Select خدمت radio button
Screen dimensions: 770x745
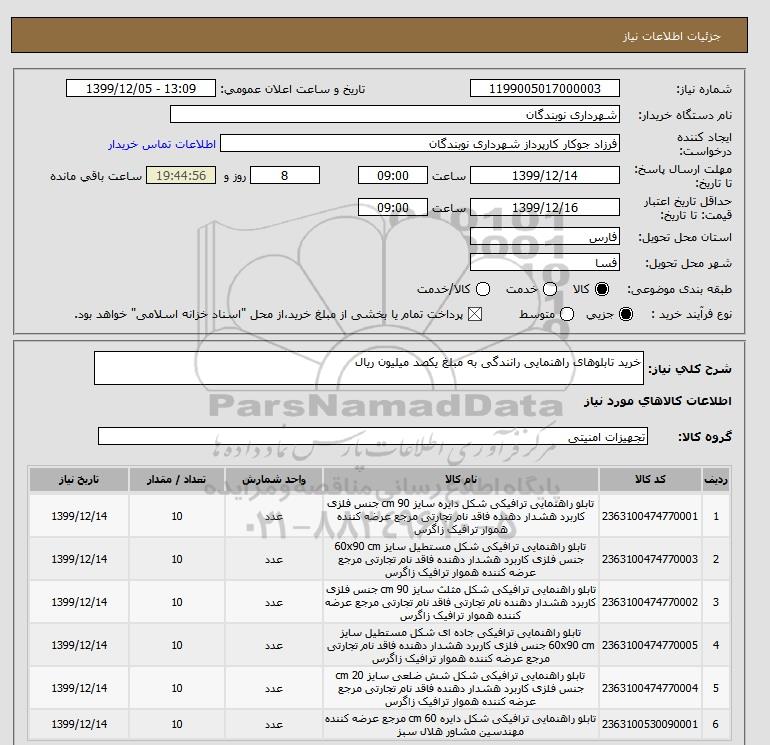tap(550, 289)
